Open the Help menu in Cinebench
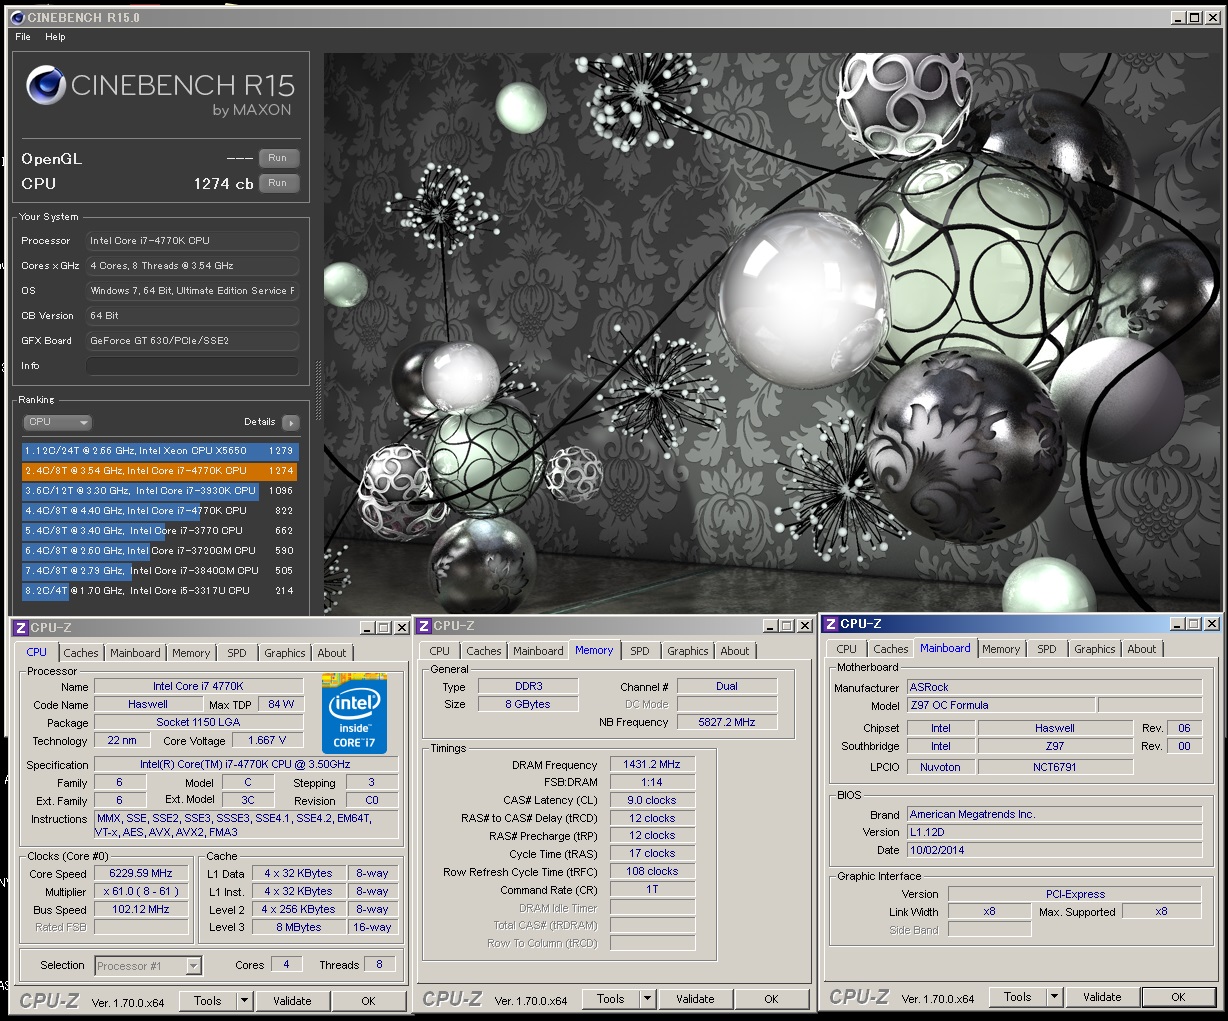This screenshot has height=1021, width=1228. click(55, 37)
